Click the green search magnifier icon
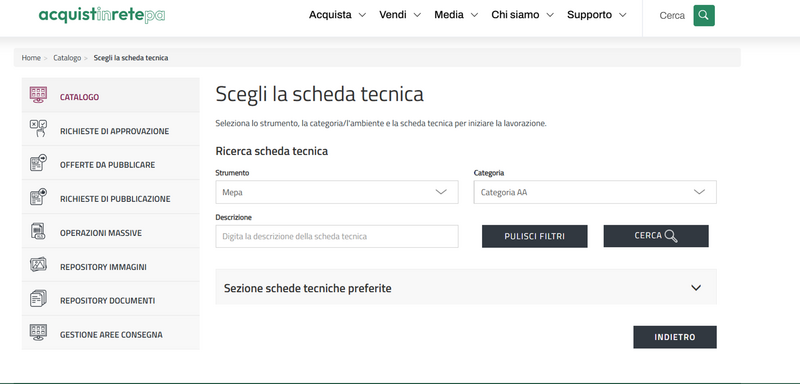The image size is (800, 384). (704, 15)
